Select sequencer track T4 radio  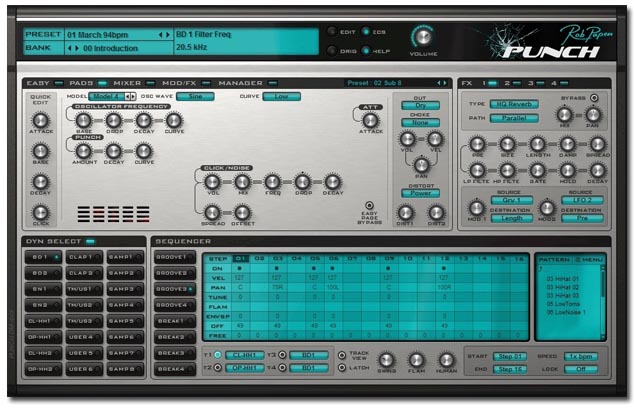tap(282, 368)
